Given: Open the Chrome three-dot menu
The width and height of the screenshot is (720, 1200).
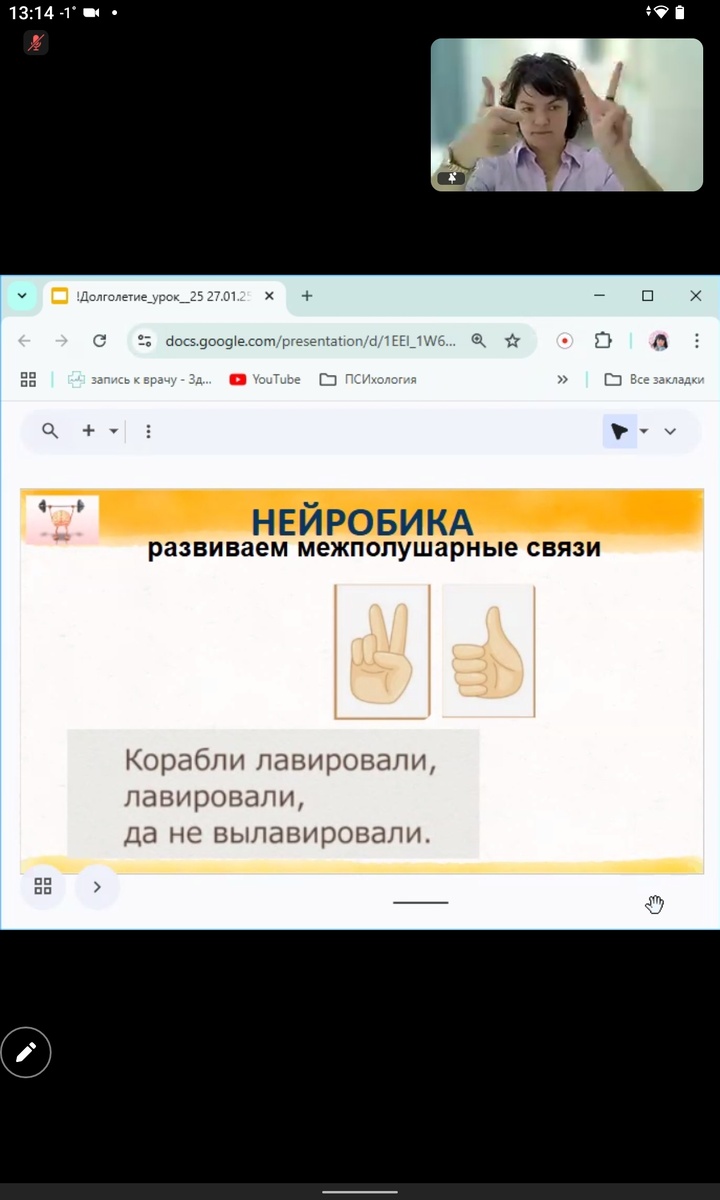Looking at the screenshot, I should pyautogui.click(x=696, y=341).
